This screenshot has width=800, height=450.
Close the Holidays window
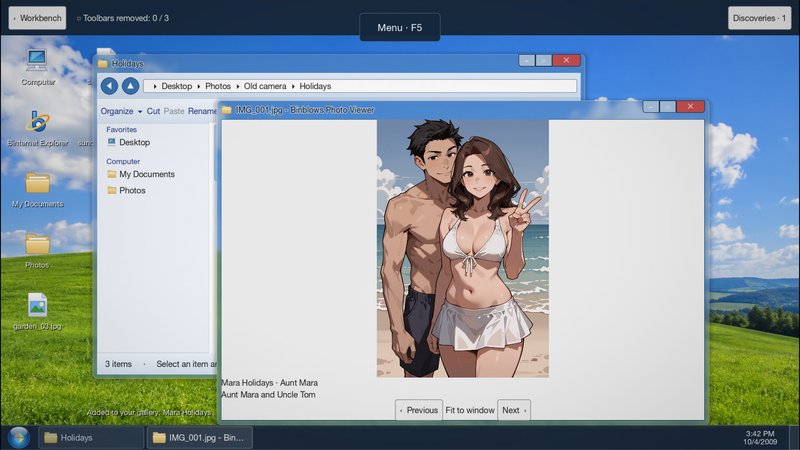coord(566,60)
